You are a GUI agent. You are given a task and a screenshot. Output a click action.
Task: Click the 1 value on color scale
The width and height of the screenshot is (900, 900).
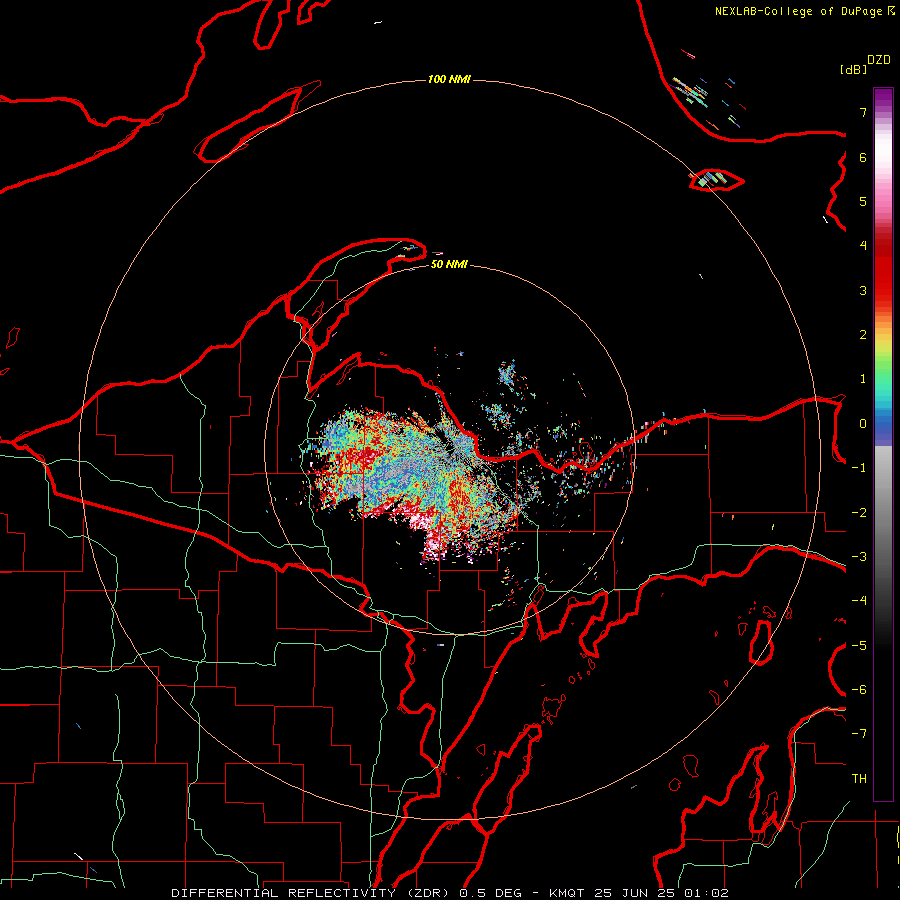pyautogui.click(x=863, y=379)
